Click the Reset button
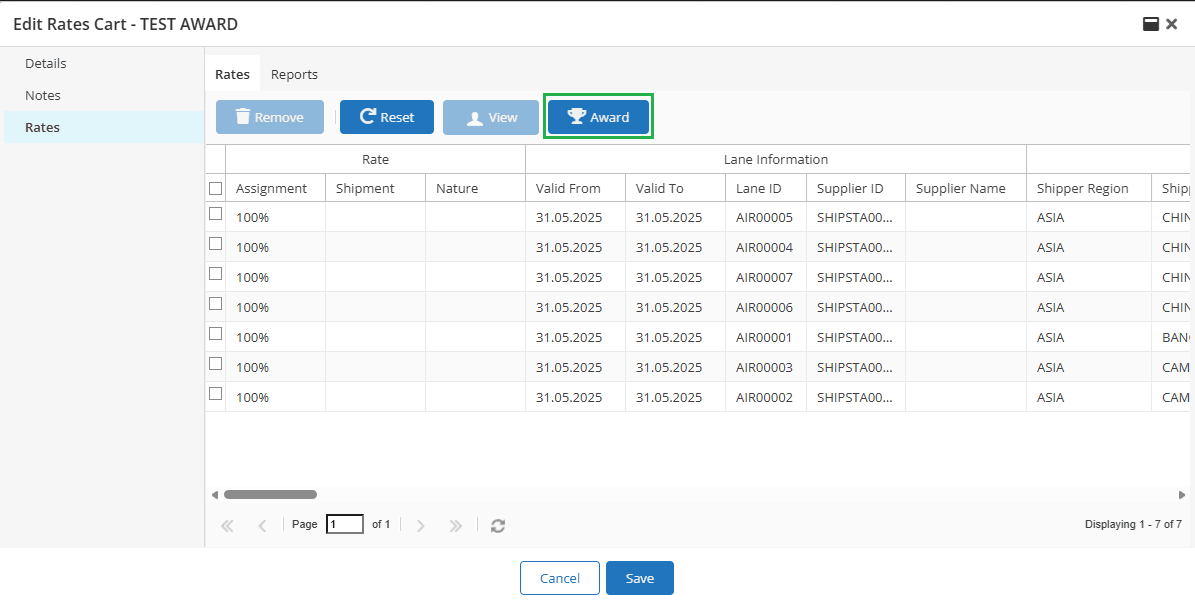Viewport: 1195px width, 604px height. pos(386,117)
